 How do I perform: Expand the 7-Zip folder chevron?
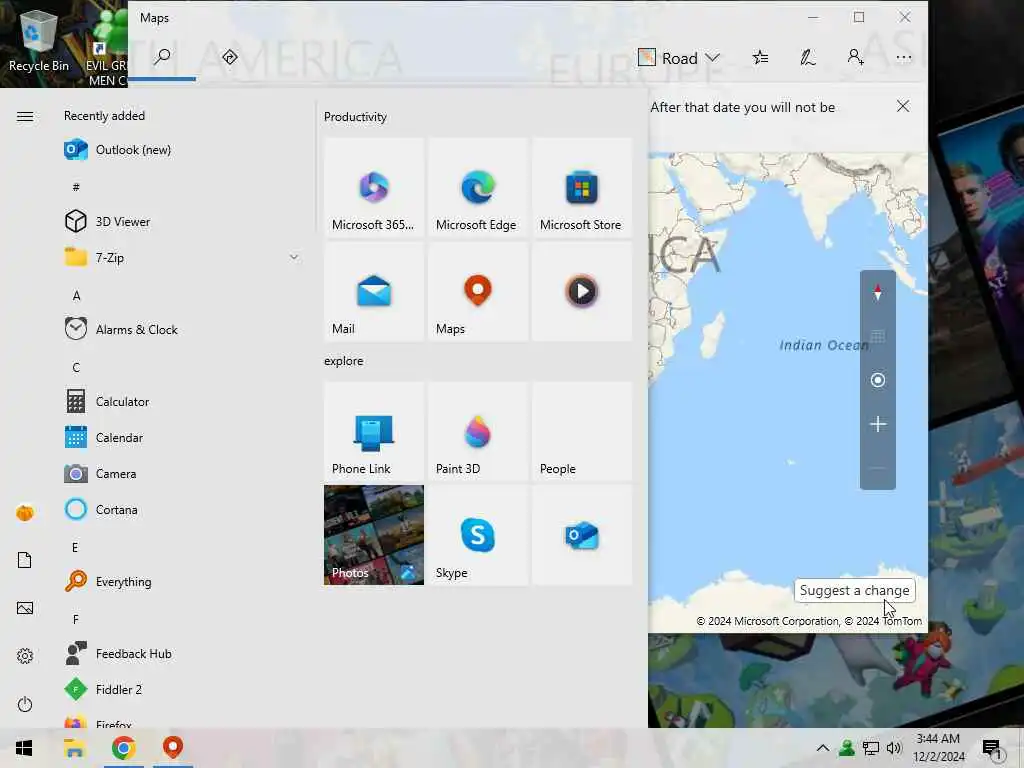[x=294, y=257]
